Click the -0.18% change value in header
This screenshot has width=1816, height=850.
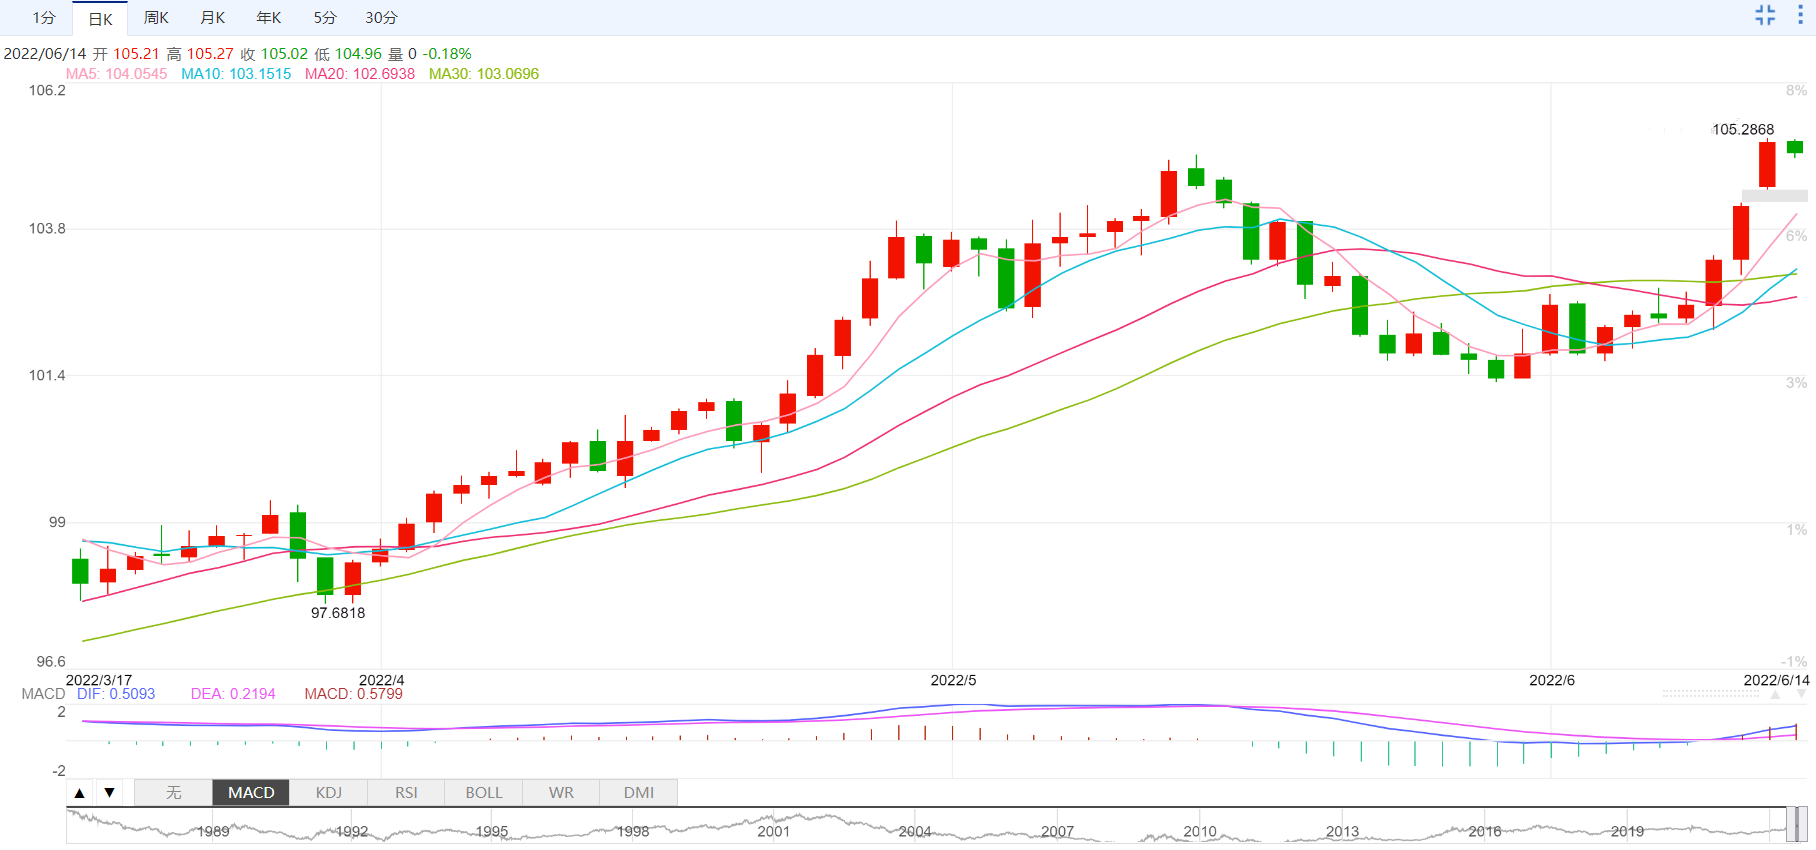[447, 54]
